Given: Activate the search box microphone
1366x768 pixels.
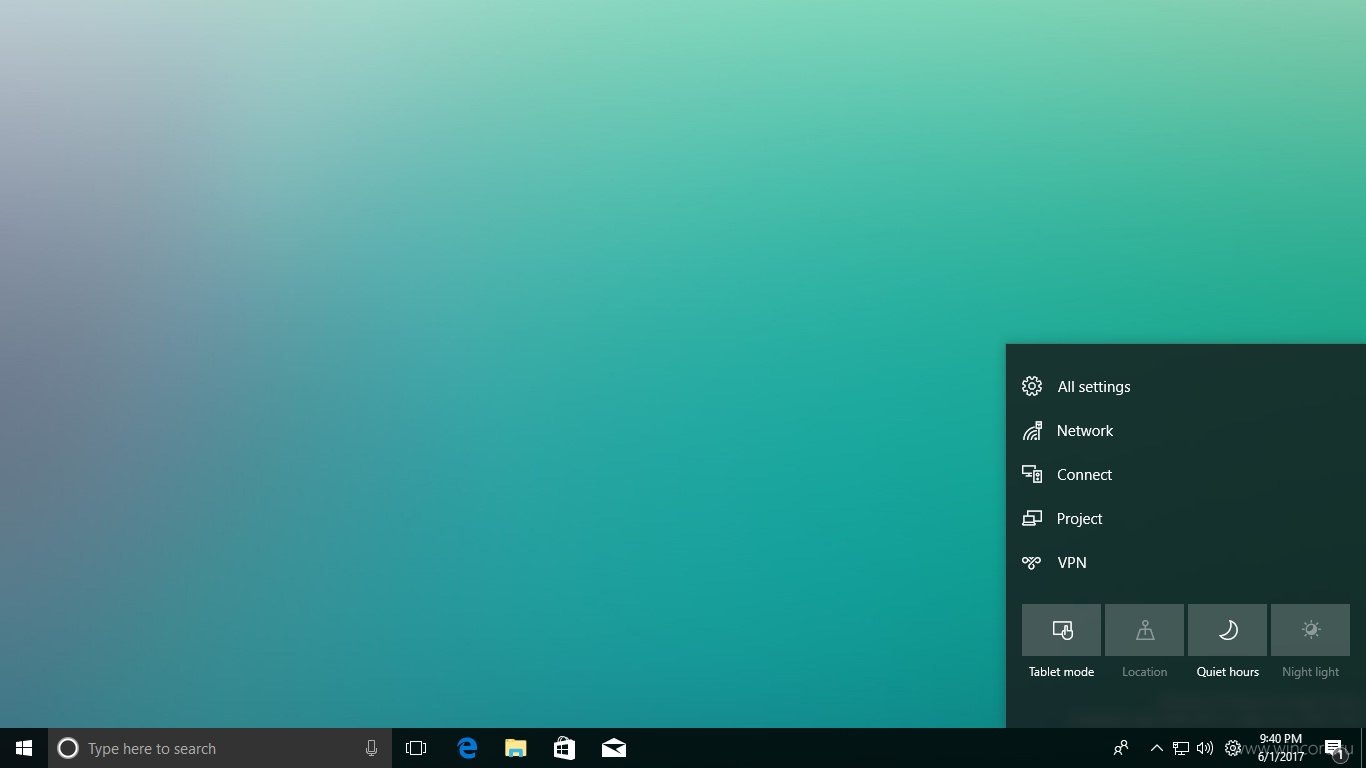Looking at the screenshot, I should (x=372, y=748).
